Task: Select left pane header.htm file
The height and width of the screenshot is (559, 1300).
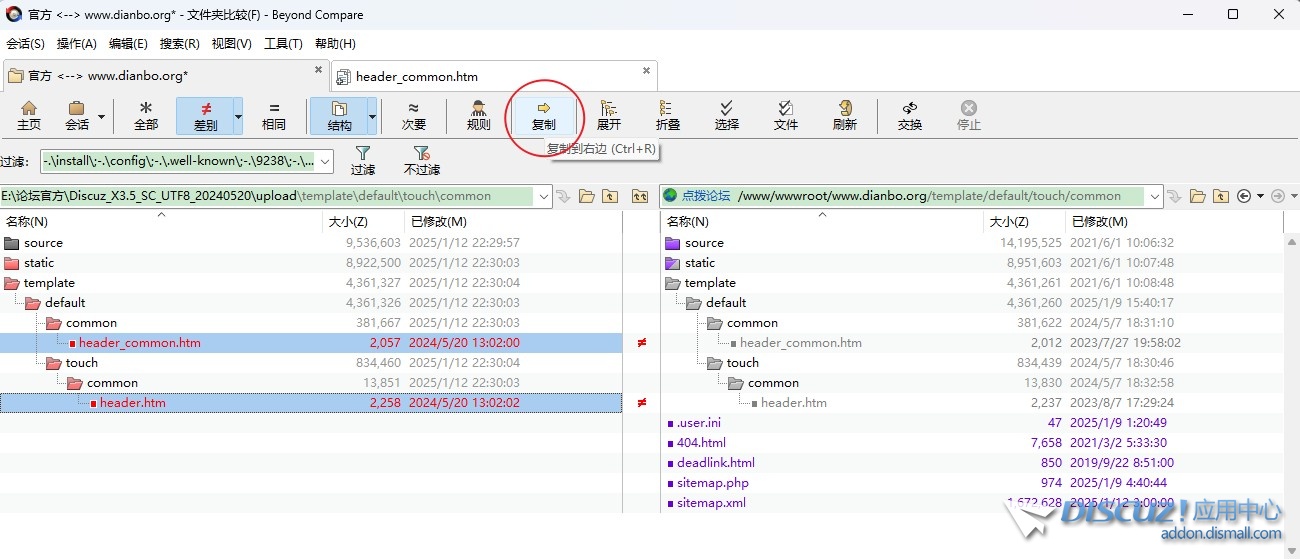Action: point(132,403)
